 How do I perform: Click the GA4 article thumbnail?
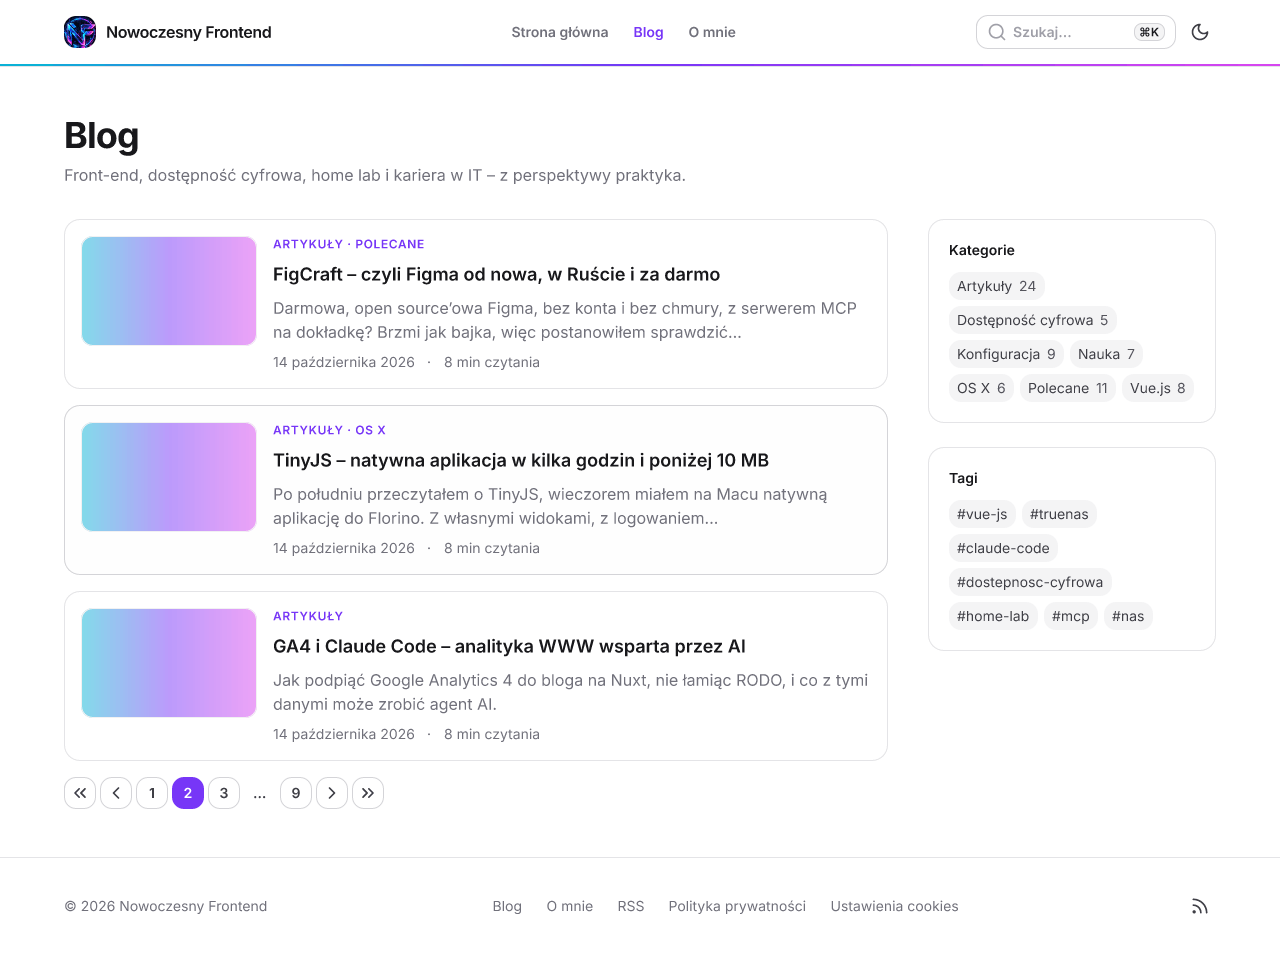pyautogui.click(x=169, y=663)
